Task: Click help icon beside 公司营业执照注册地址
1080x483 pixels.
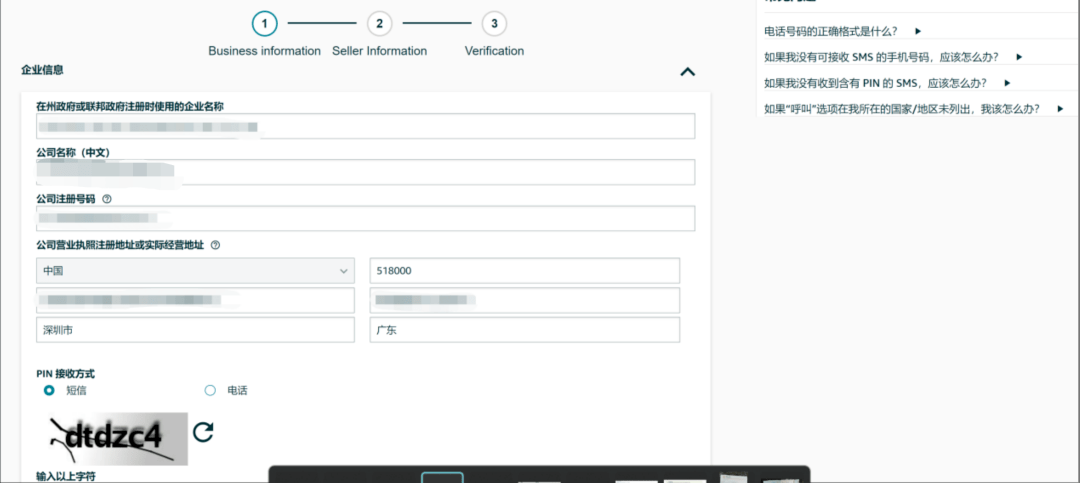Action: (215, 245)
